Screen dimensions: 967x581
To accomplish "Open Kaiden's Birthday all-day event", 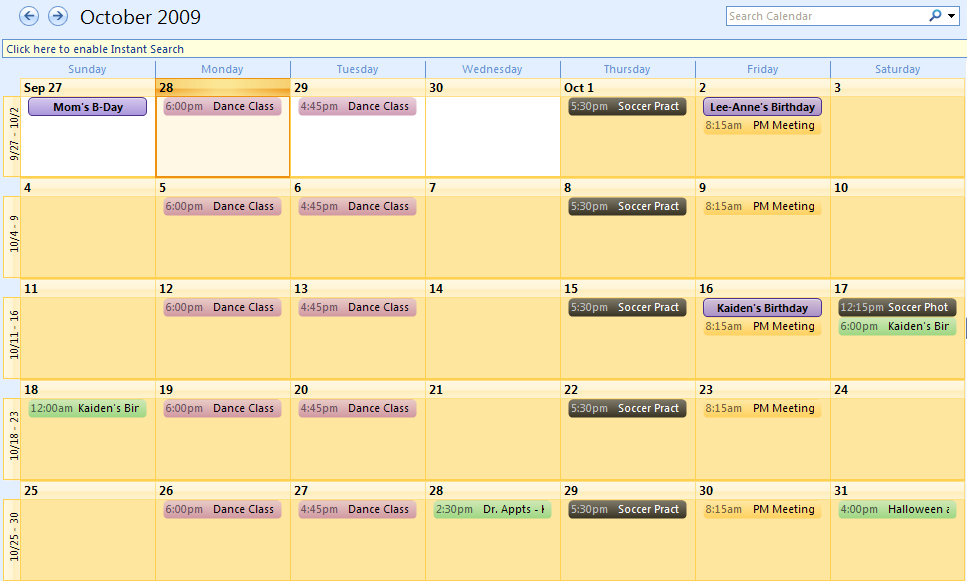I will click(762, 308).
